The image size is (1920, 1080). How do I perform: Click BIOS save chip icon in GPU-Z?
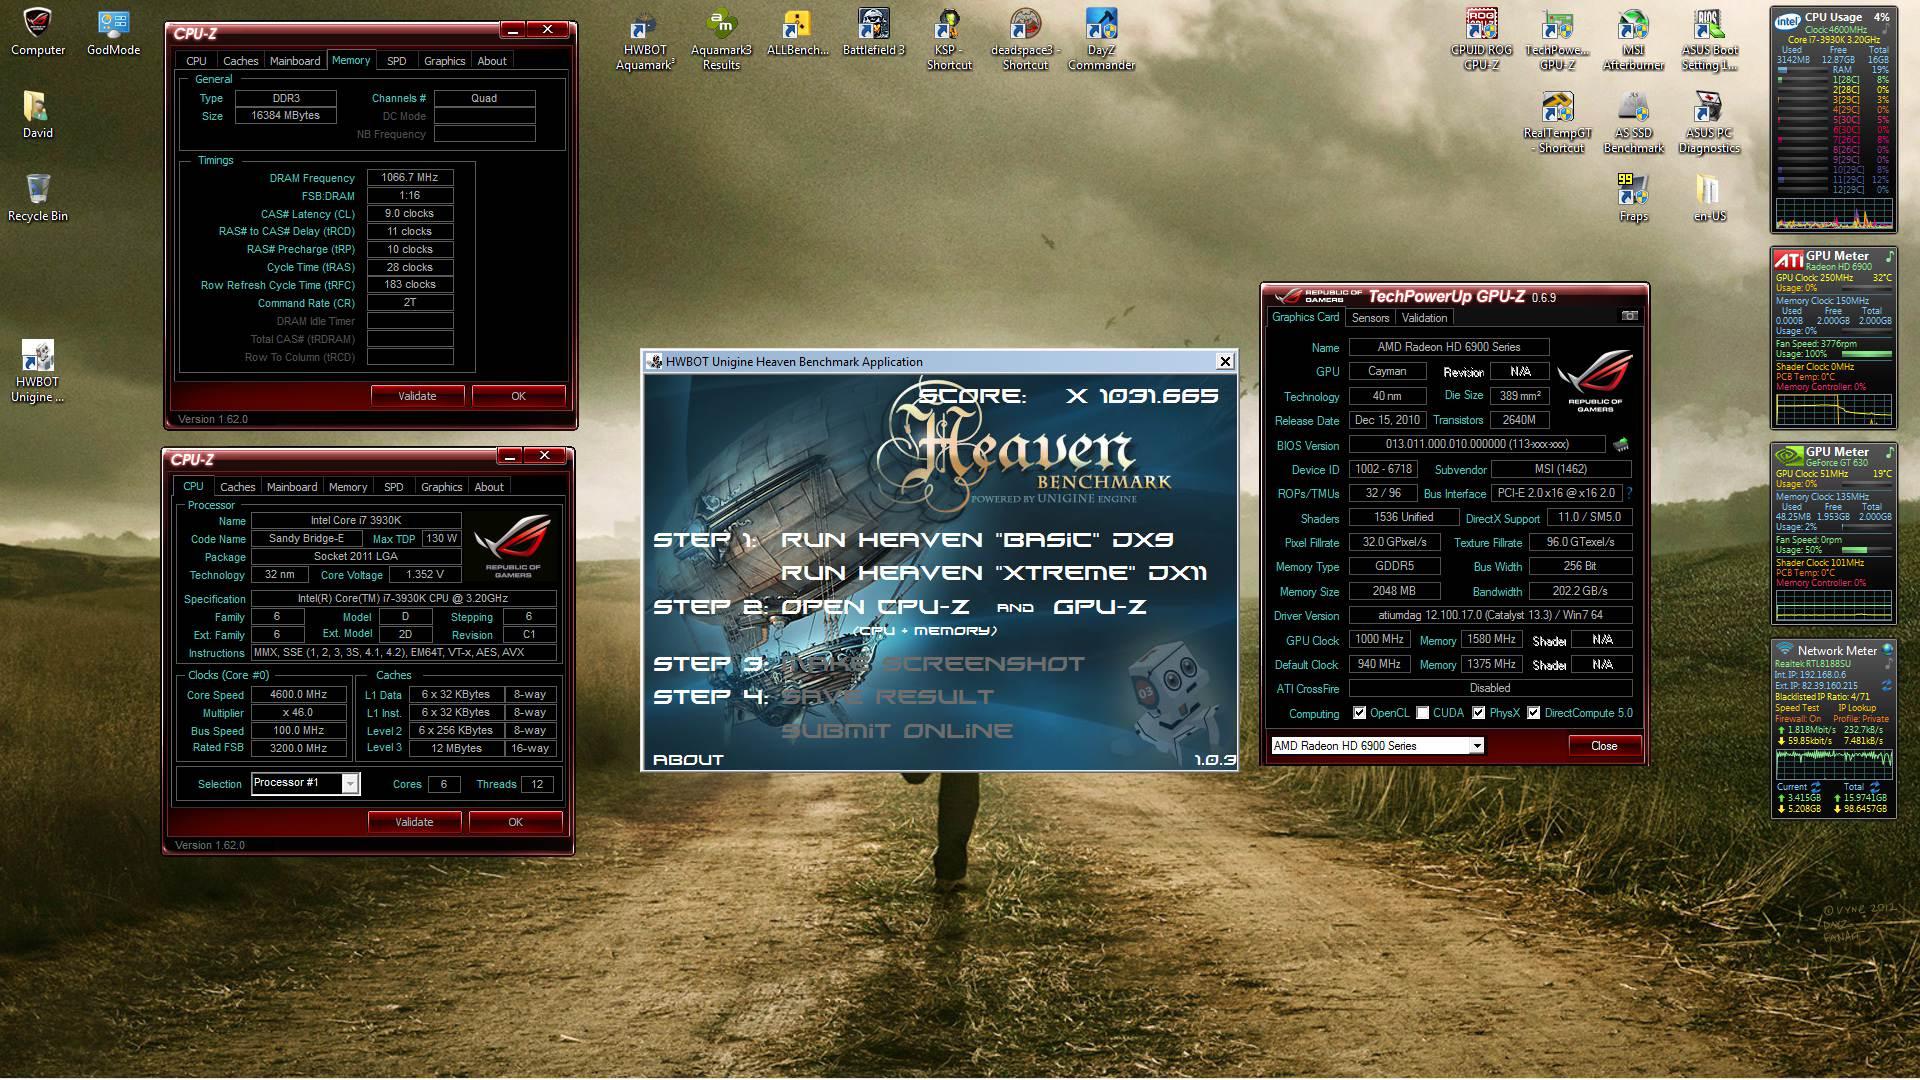(x=1620, y=444)
